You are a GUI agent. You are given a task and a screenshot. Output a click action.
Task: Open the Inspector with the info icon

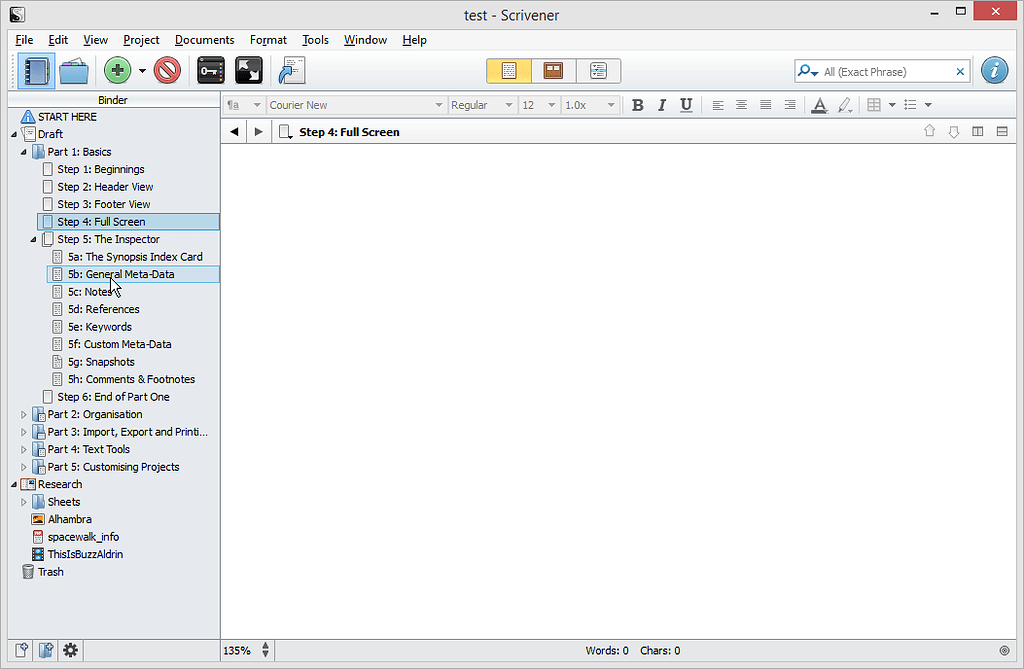click(994, 70)
